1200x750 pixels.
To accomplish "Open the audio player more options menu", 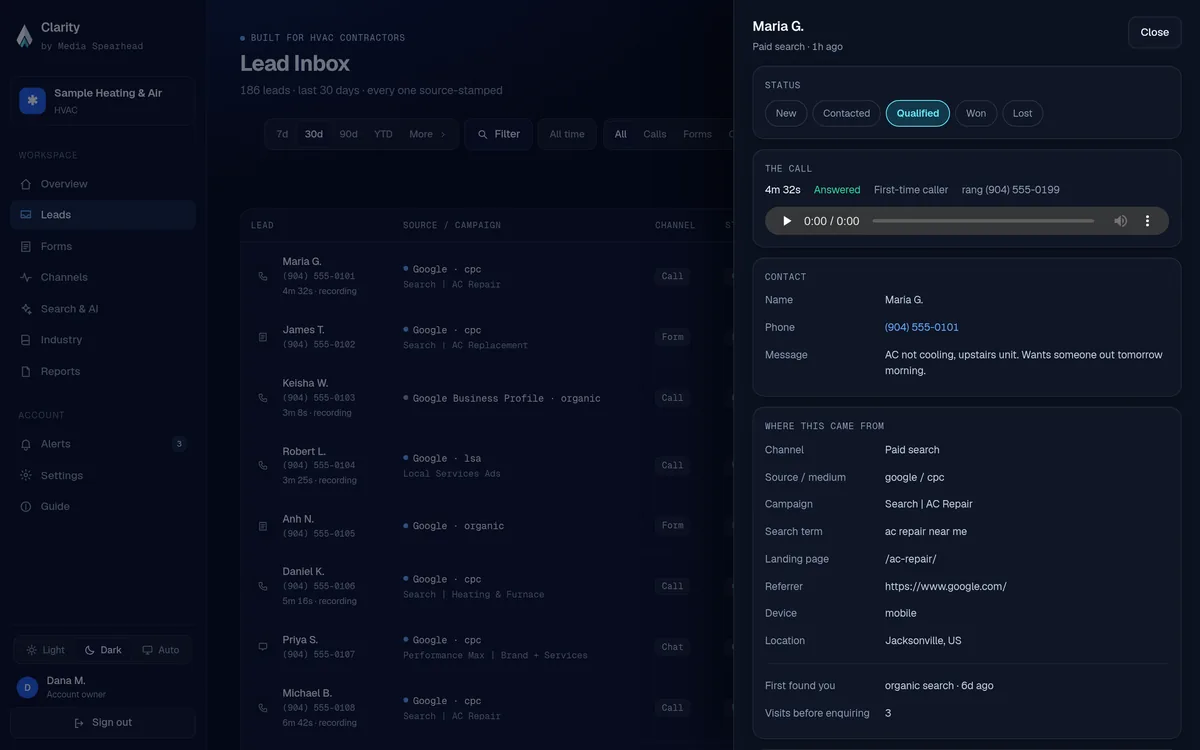I will (x=1148, y=221).
